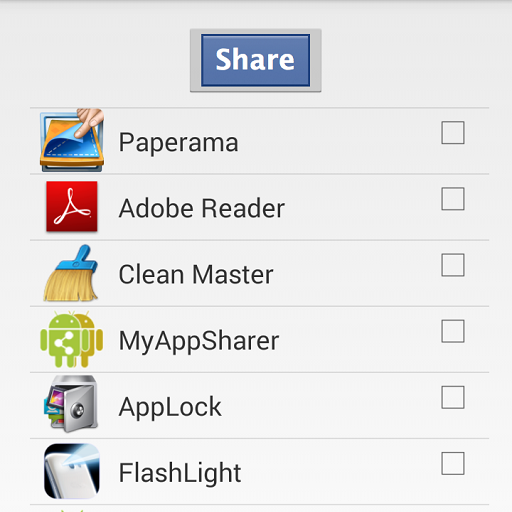Click the FlashLight text label

click(x=180, y=473)
